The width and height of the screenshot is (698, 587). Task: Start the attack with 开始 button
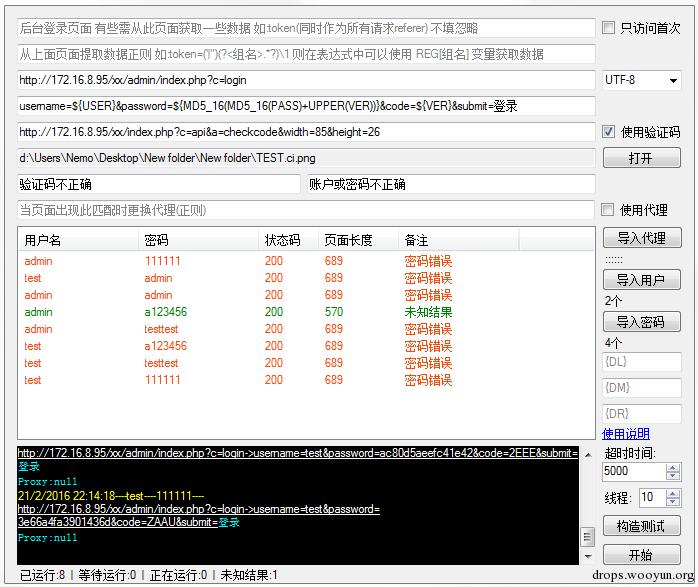tap(641, 555)
